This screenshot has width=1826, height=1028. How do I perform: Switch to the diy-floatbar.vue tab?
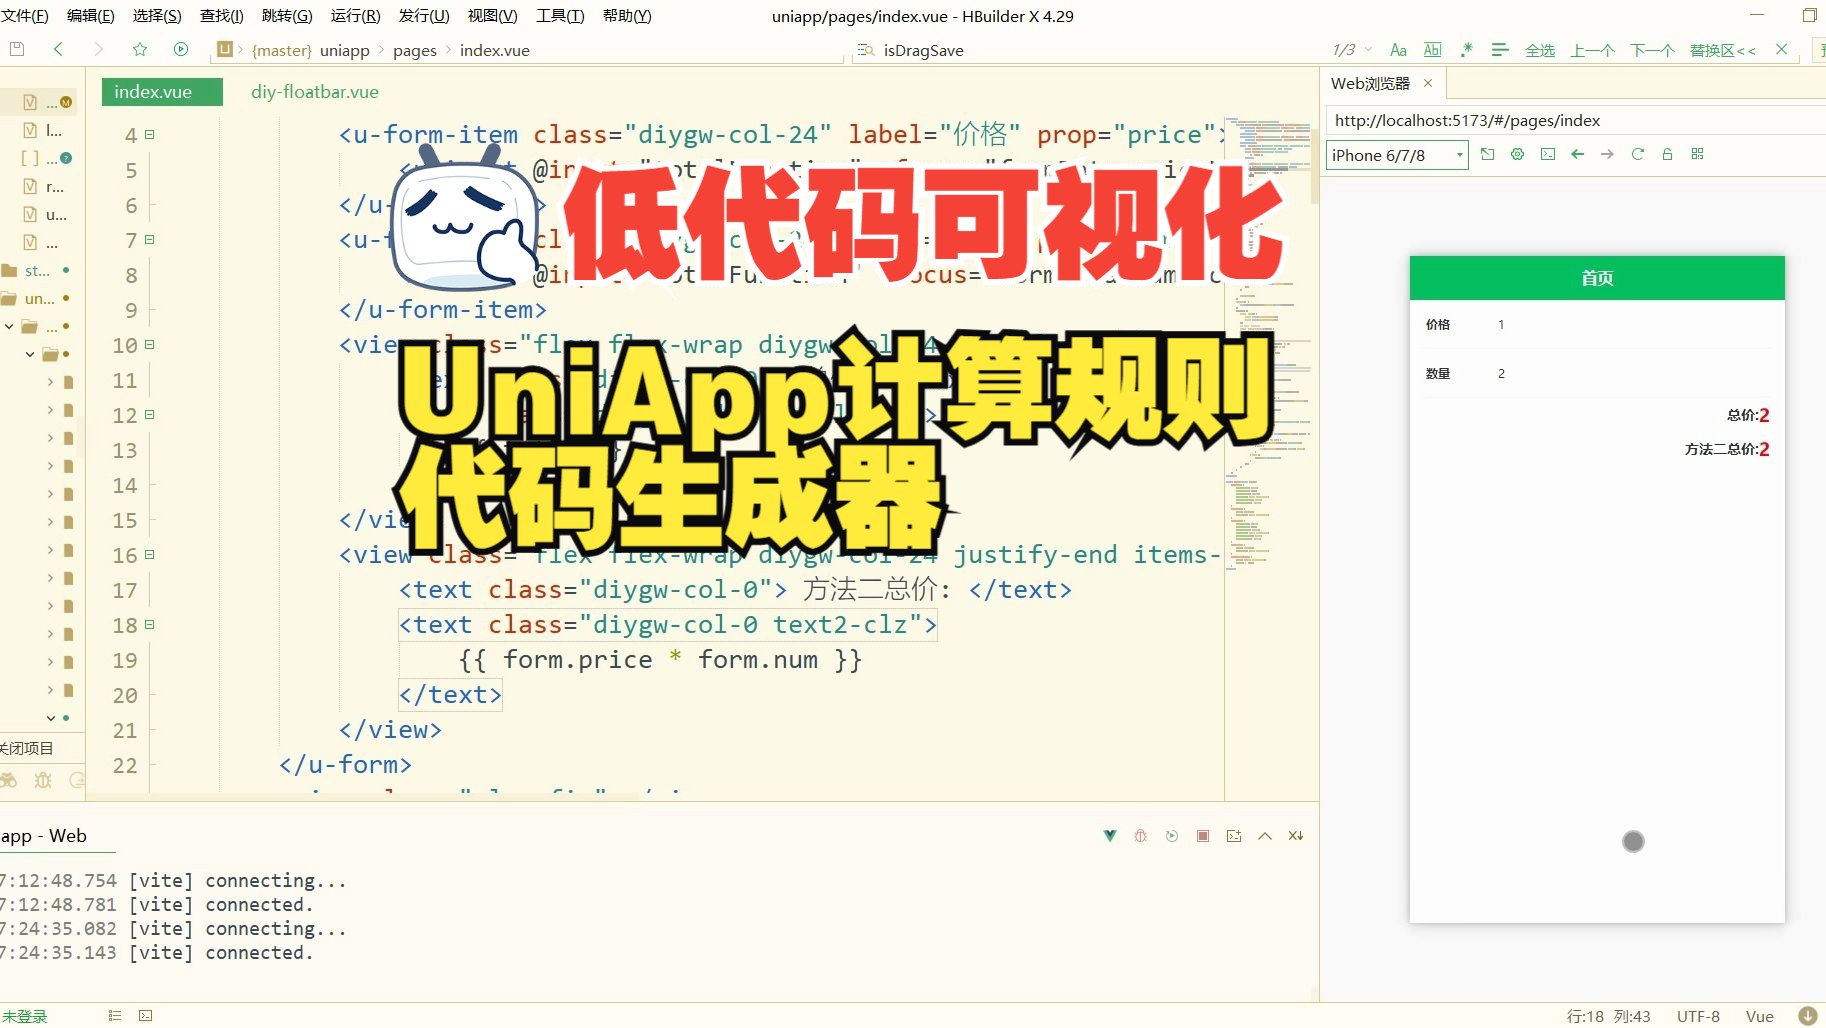(313, 91)
